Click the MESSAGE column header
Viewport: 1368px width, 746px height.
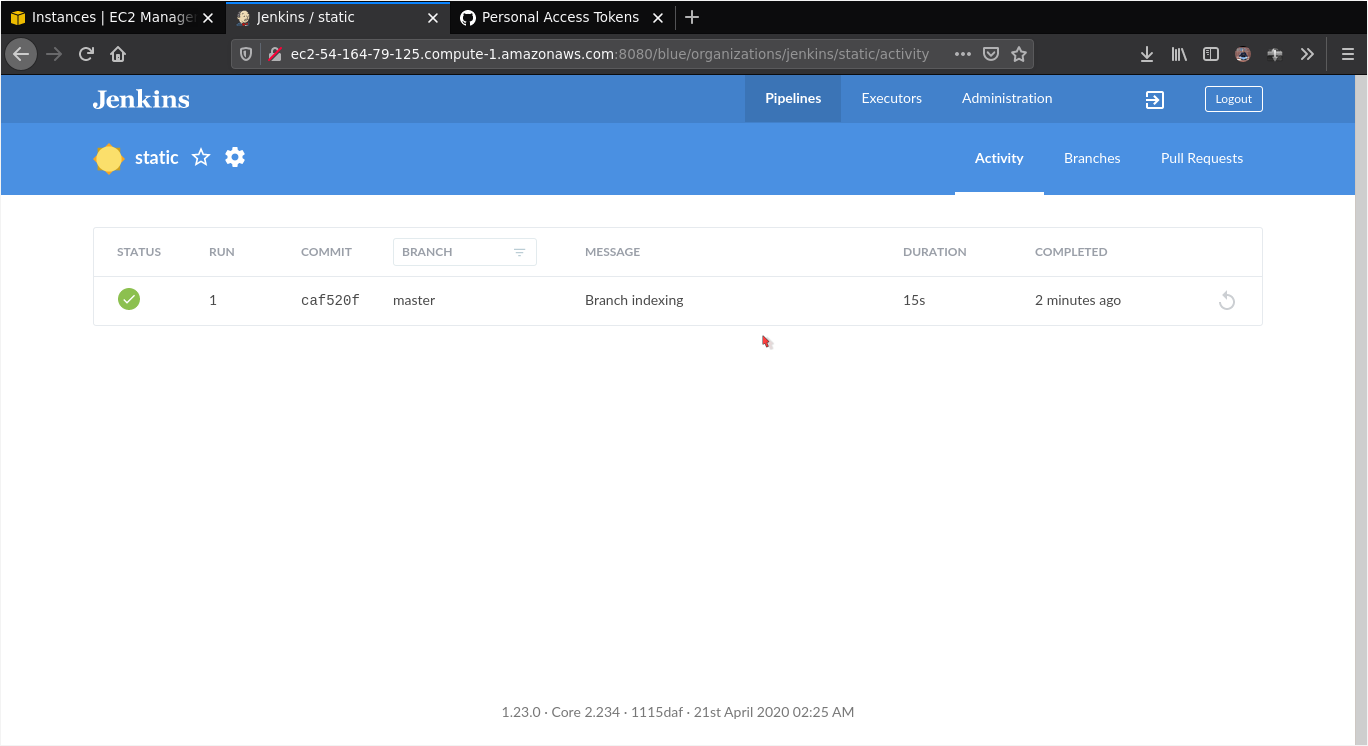point(612,252)
